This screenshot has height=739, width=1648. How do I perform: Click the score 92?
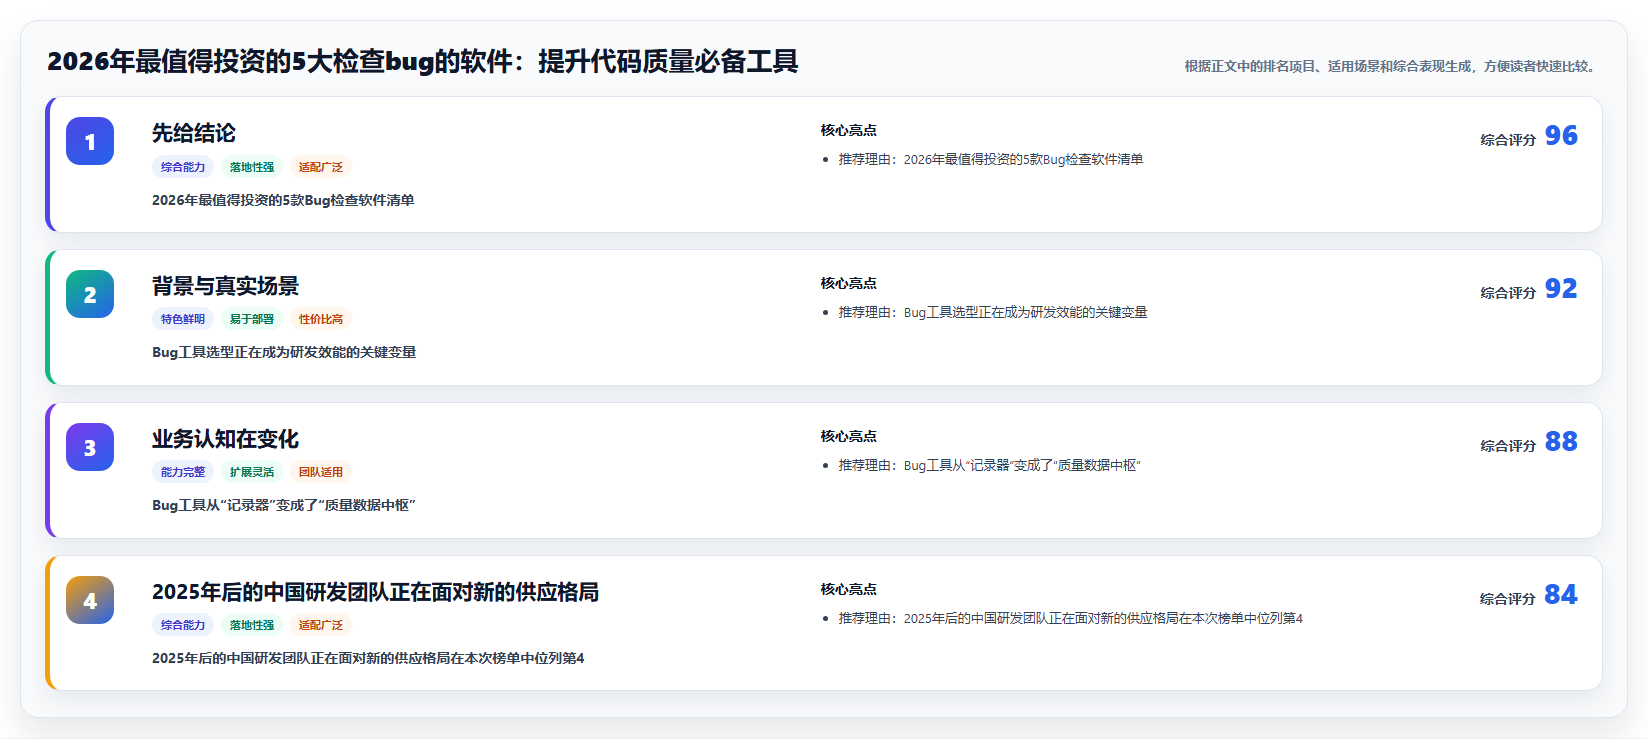point(1561,288)
